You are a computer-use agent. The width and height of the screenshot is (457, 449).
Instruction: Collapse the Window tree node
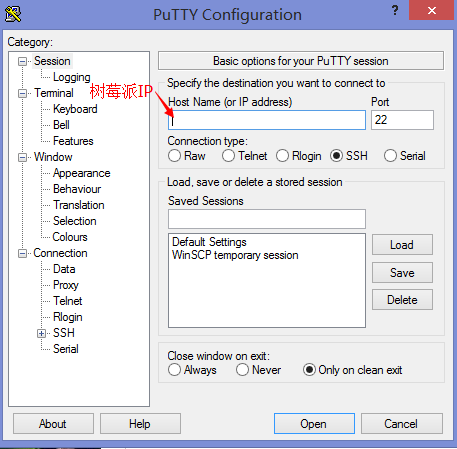pos(22,157)
